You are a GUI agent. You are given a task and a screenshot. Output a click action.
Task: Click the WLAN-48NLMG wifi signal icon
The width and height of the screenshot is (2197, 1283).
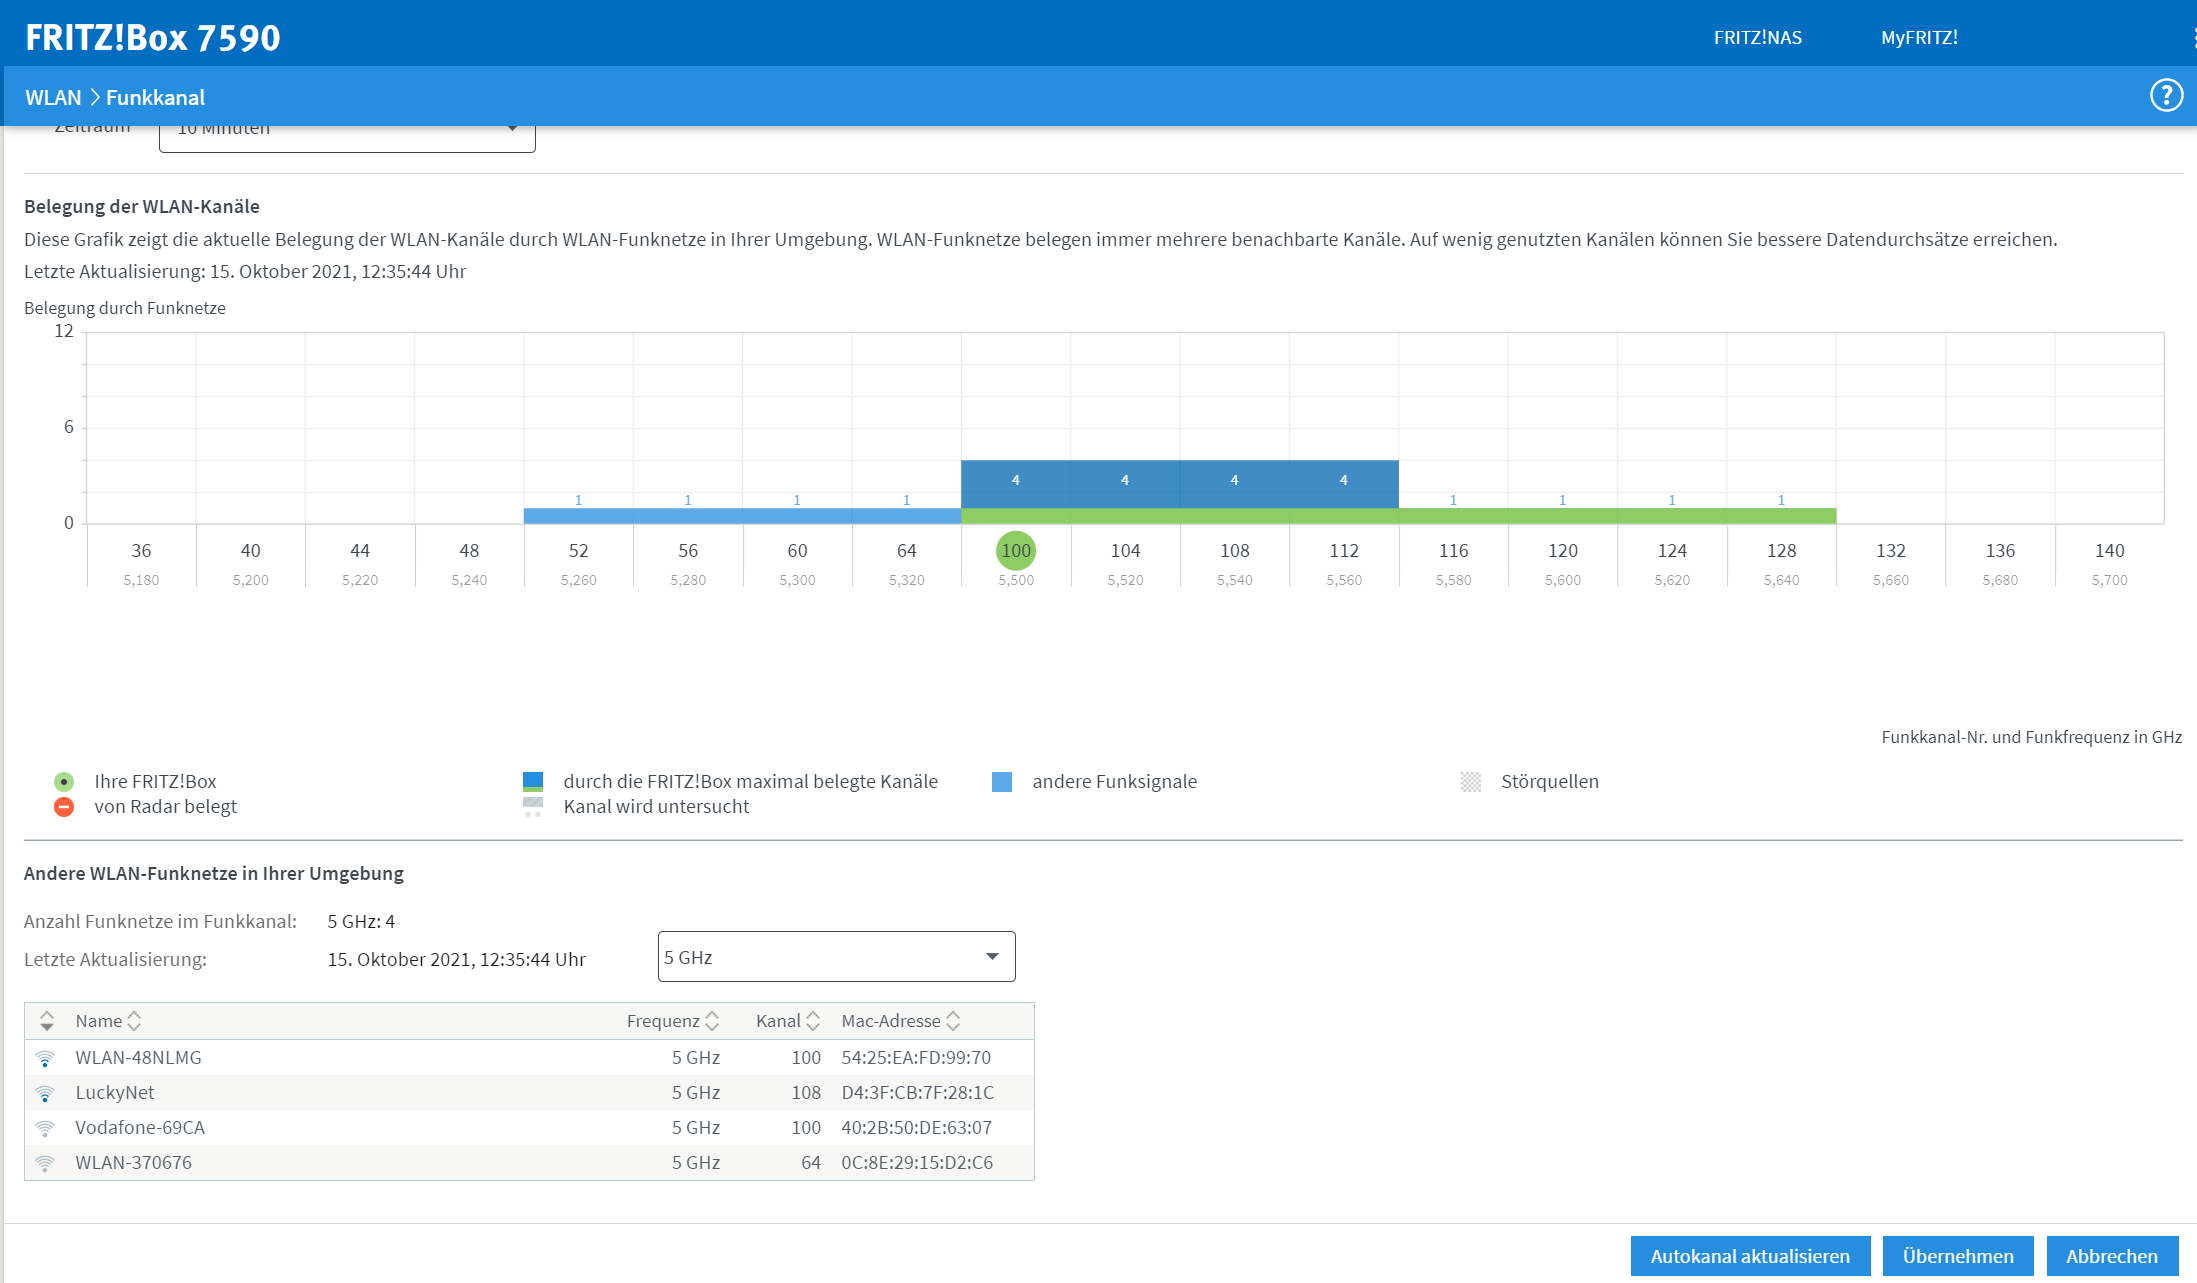point(45,1058)
